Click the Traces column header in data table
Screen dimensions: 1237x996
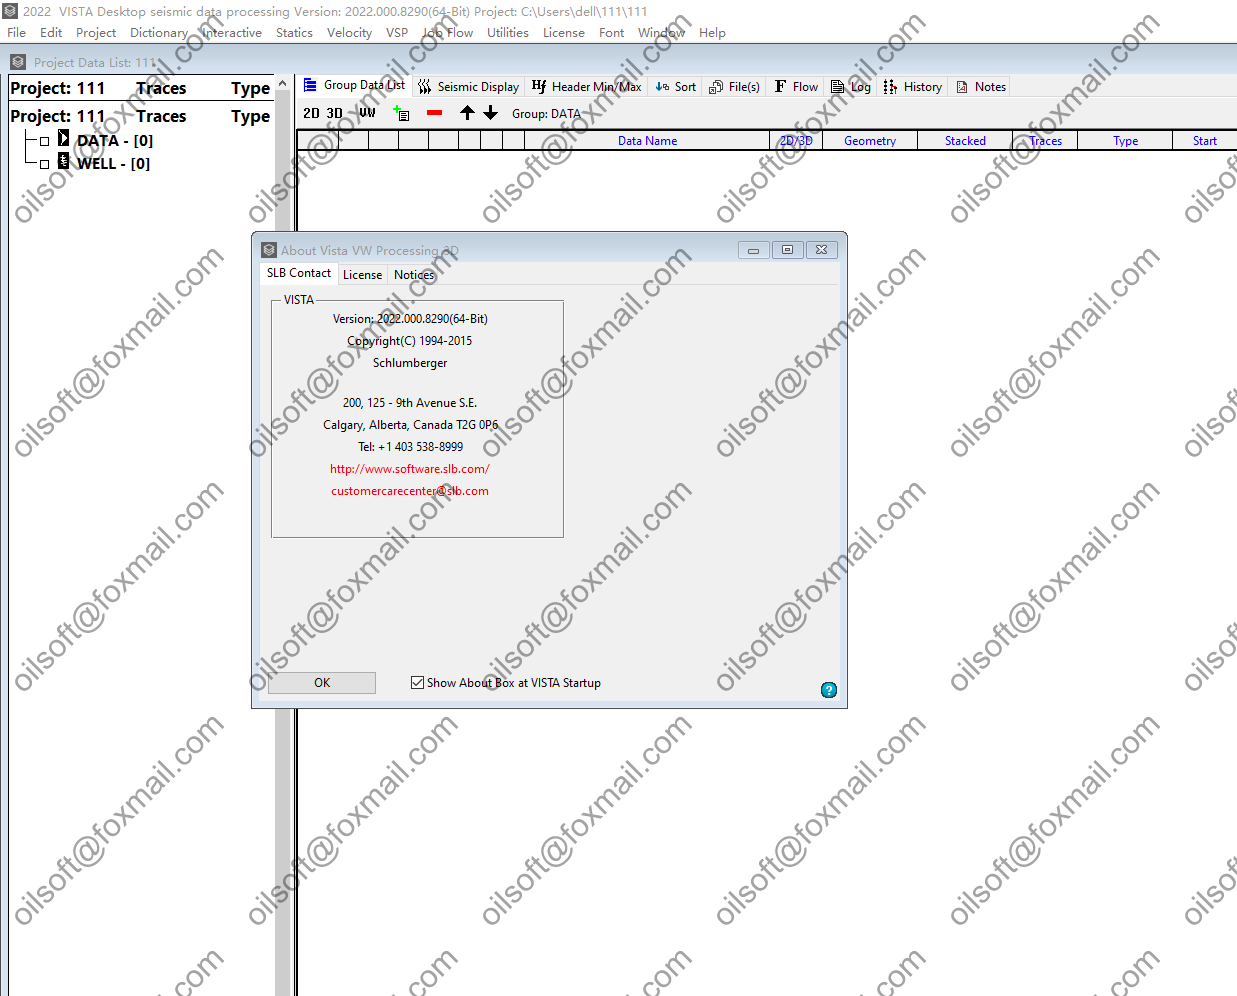click(1046, 141)
